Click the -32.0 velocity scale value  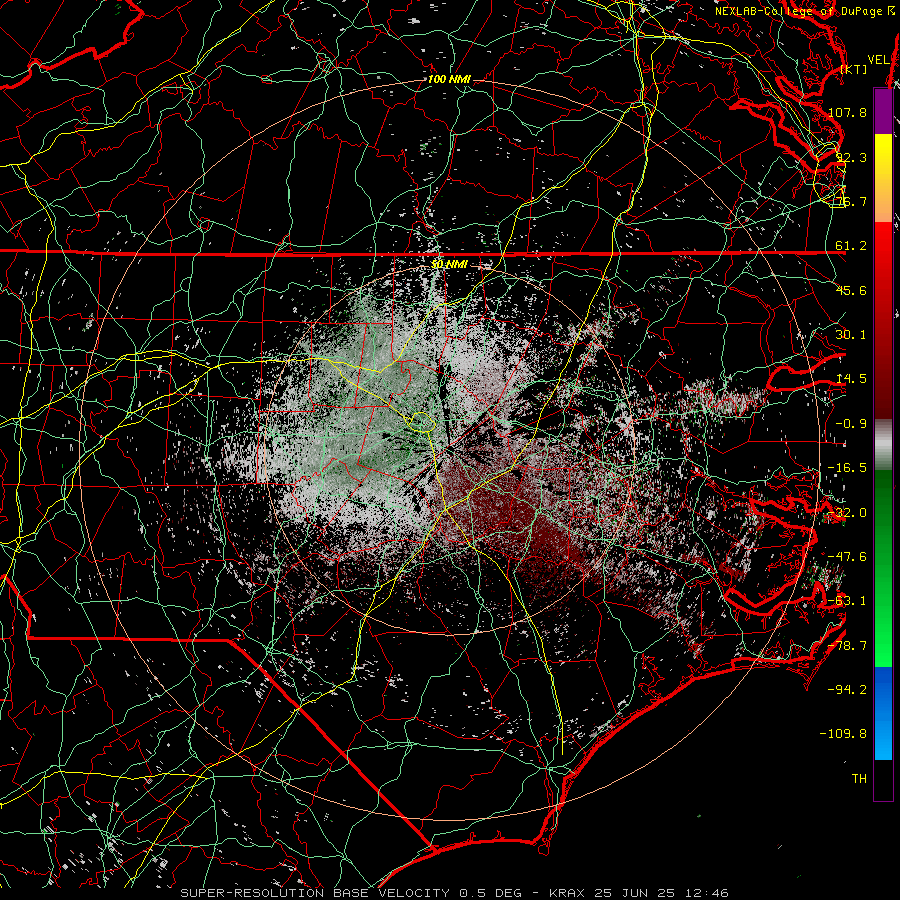click(847, 513)
